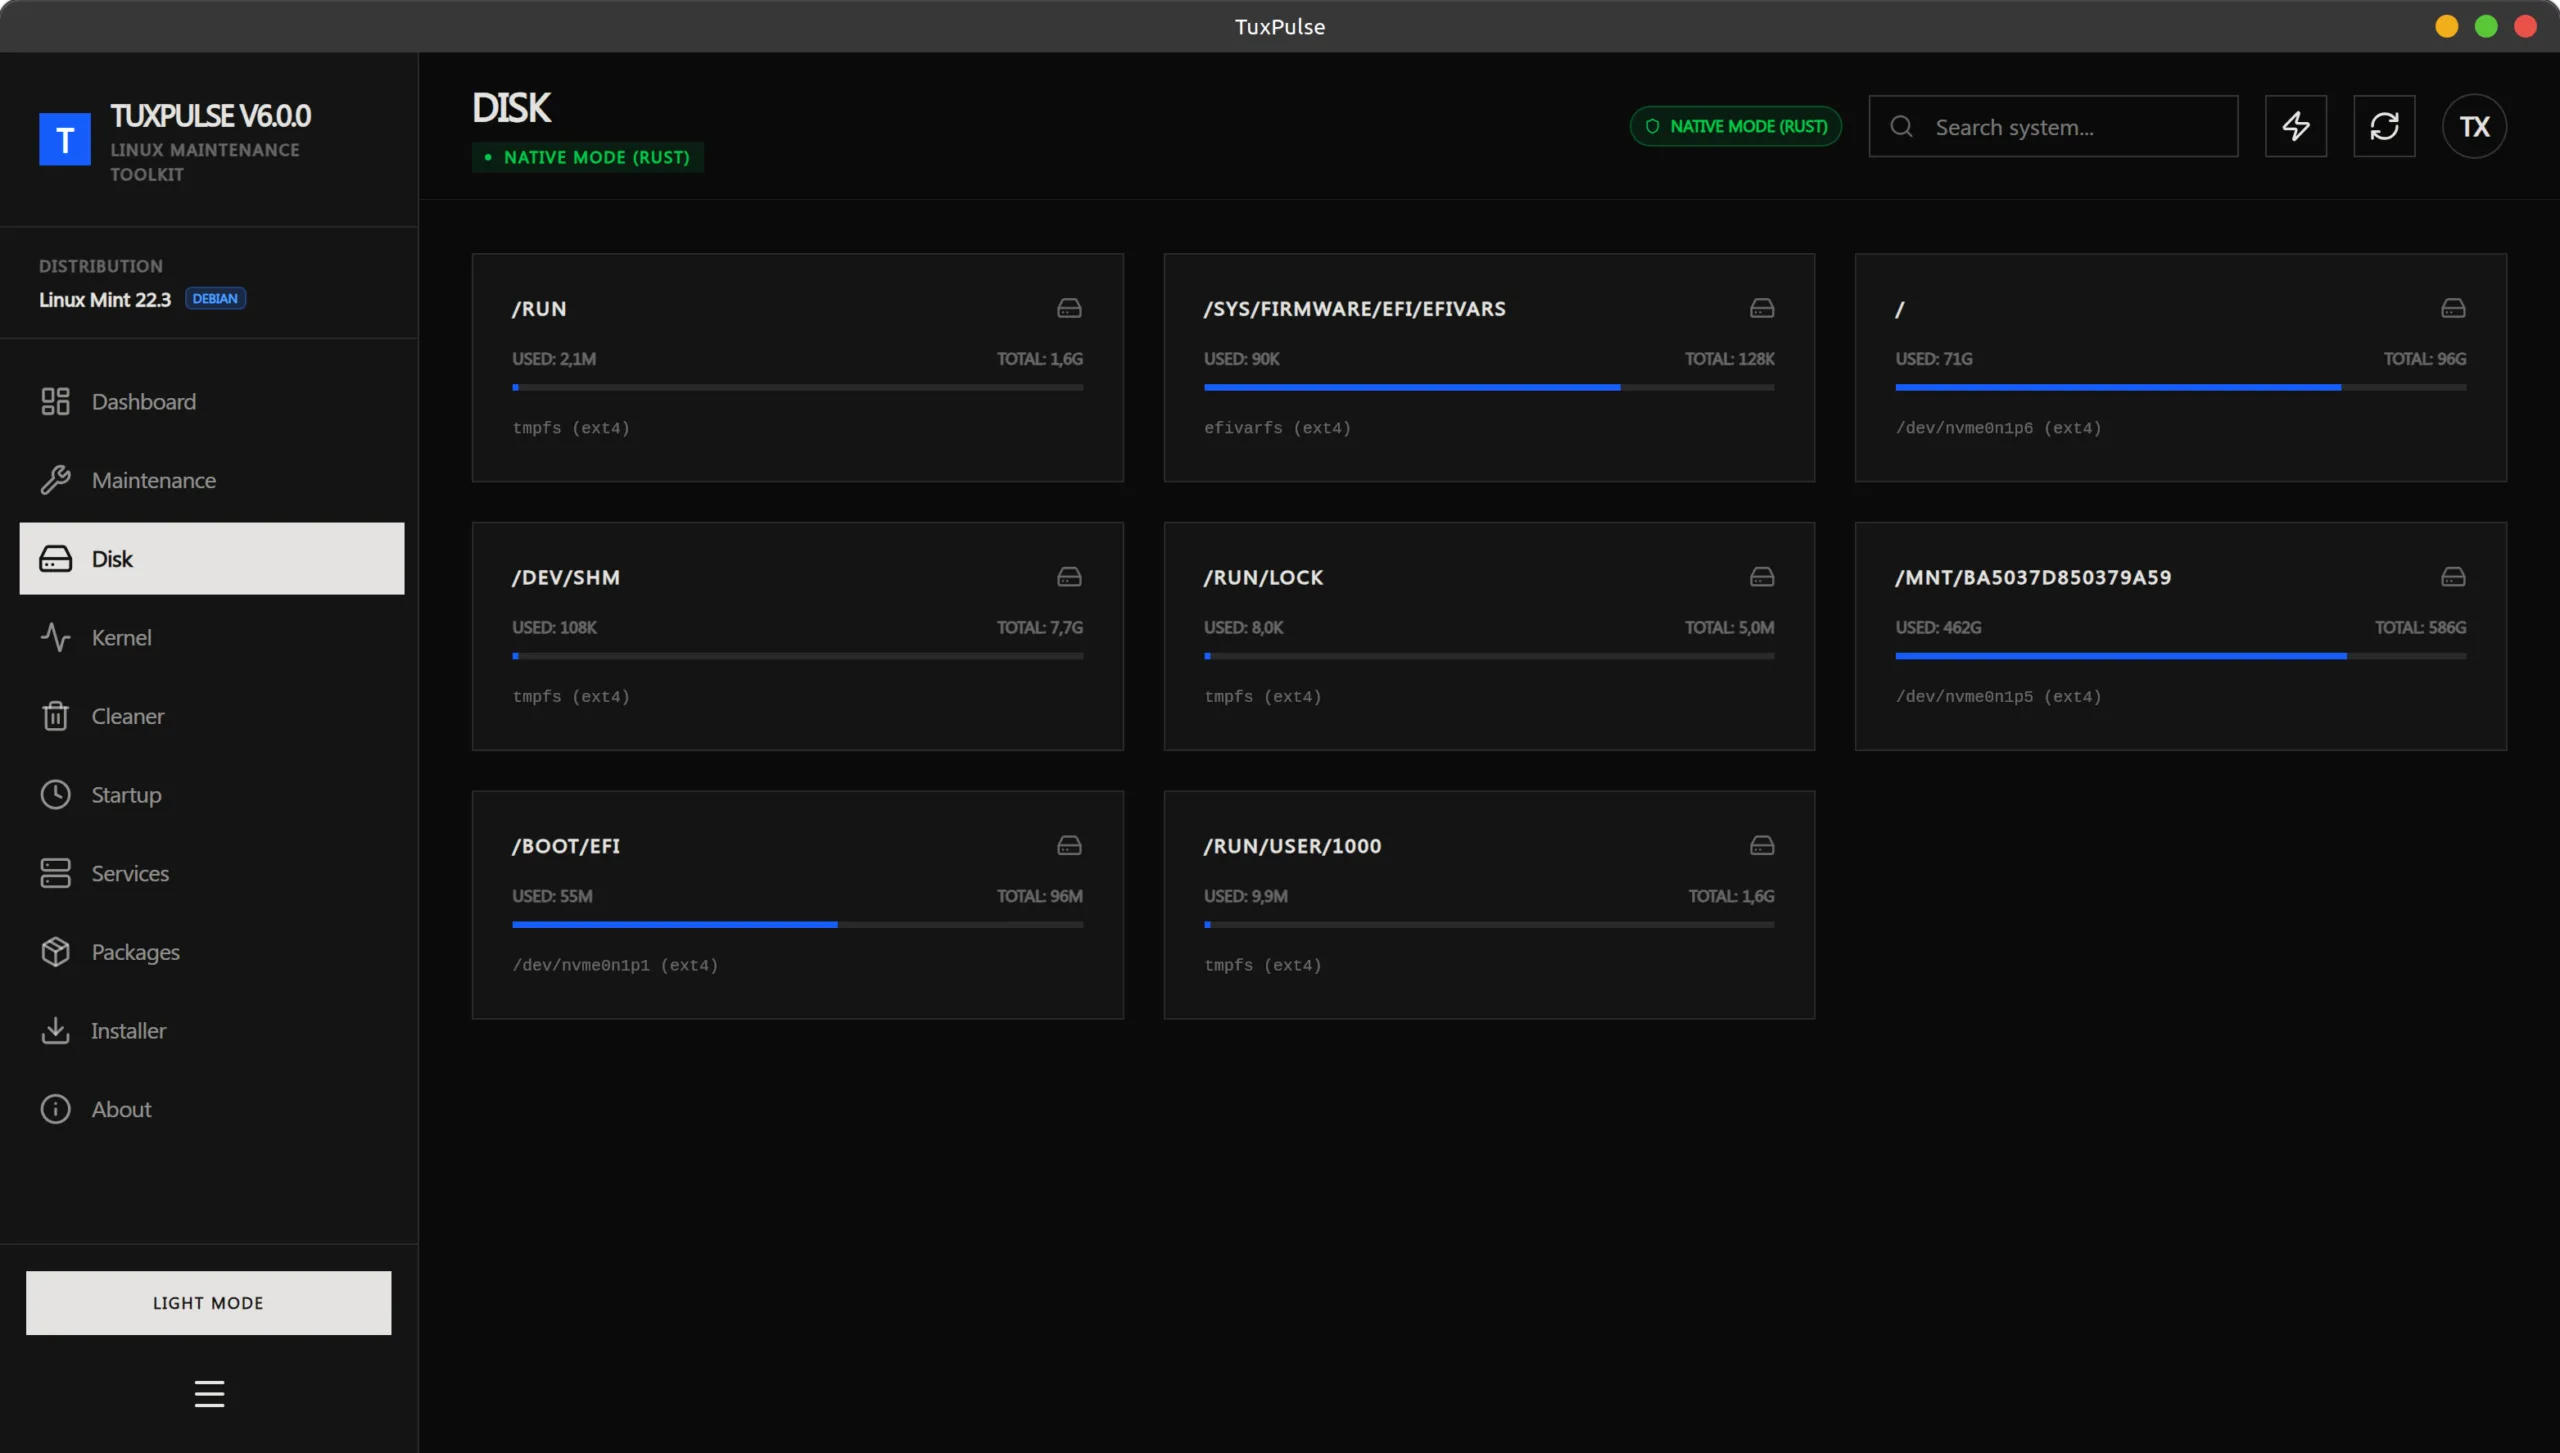Open the Cleaner section
The width and height of the screenshot is (2560, 1453).
127,716
